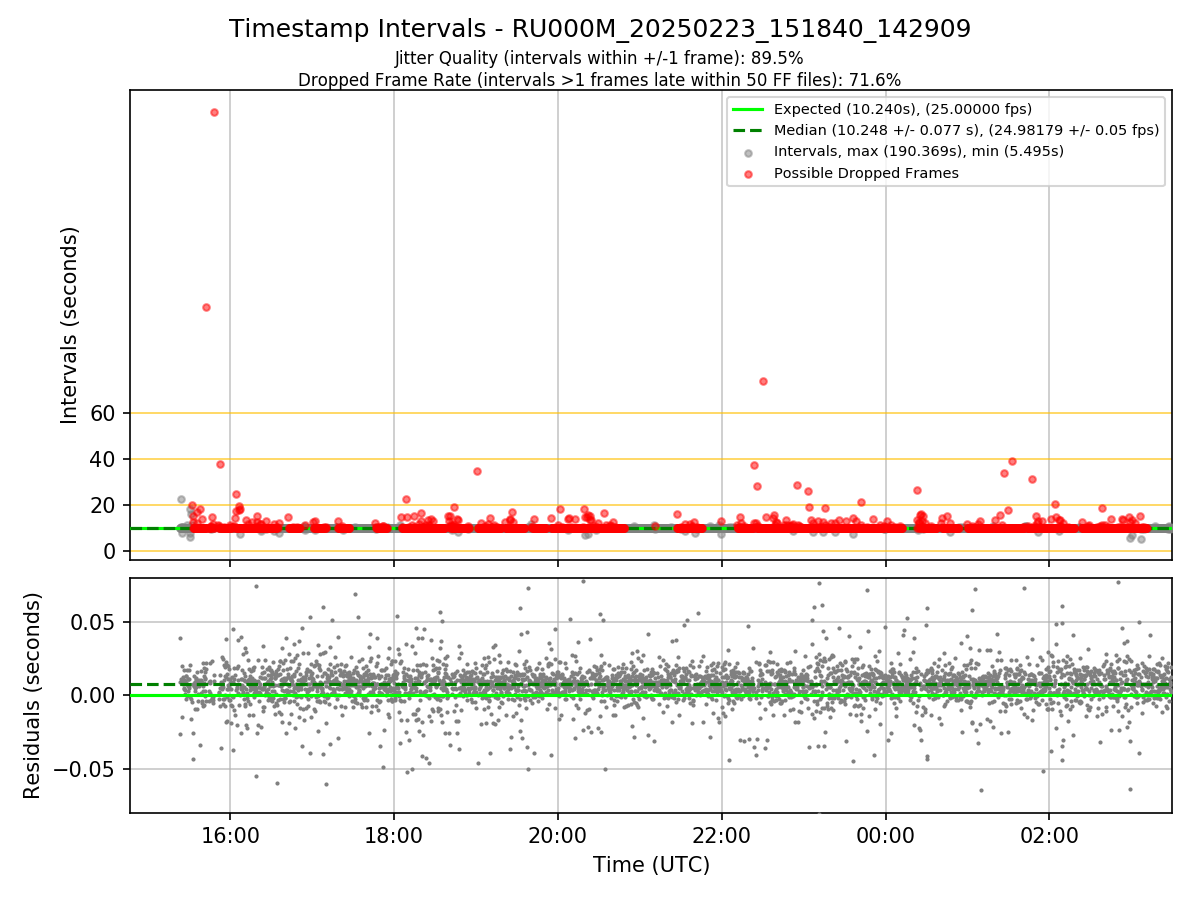Click the gray interval point near 22 seconds at far left
Screen dimensions: 1200x900
tap(181, 499)
